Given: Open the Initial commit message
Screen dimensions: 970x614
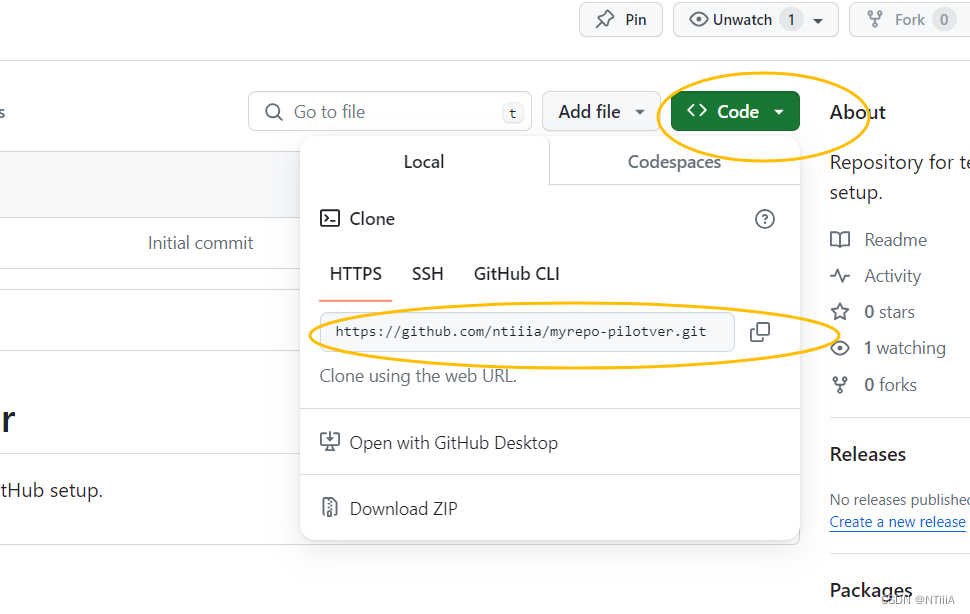Looking at the screenshot, I should (200, 243).
